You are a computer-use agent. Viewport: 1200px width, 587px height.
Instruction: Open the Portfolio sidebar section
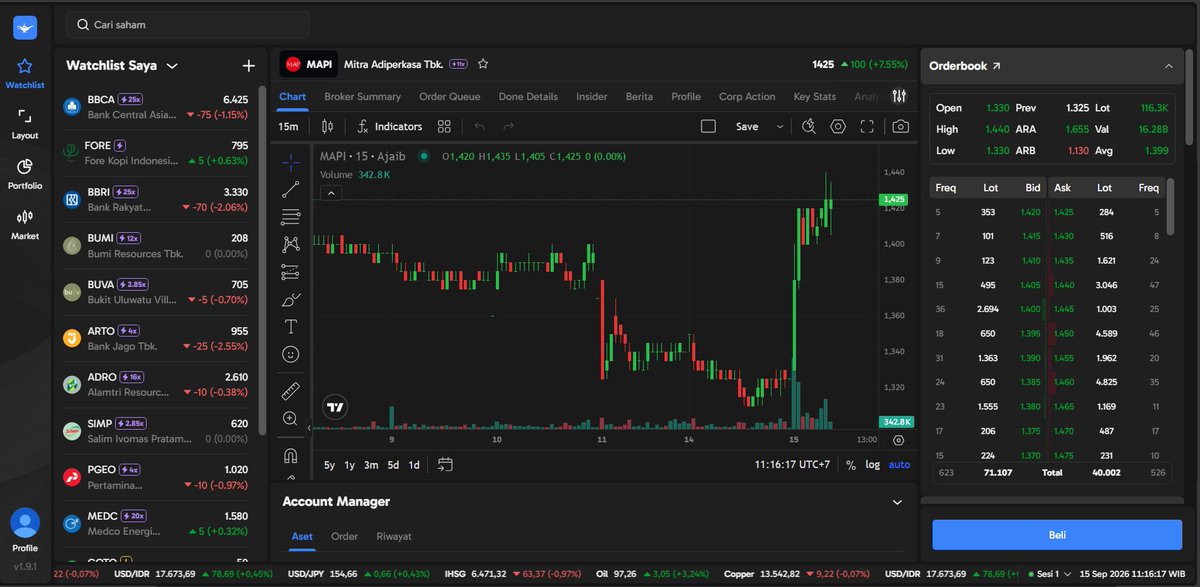[25, 174]
